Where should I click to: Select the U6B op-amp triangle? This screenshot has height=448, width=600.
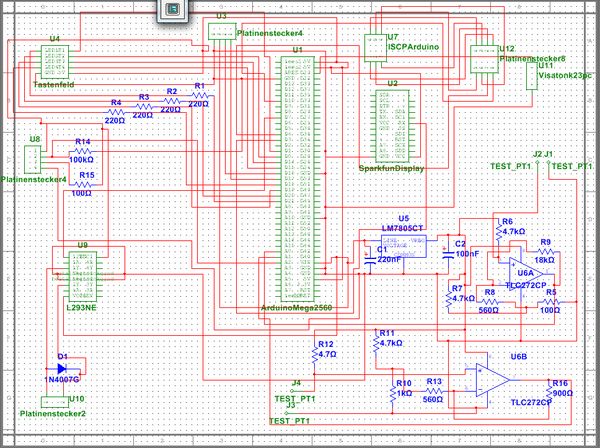pyautogui.click(x=491, y=378)
